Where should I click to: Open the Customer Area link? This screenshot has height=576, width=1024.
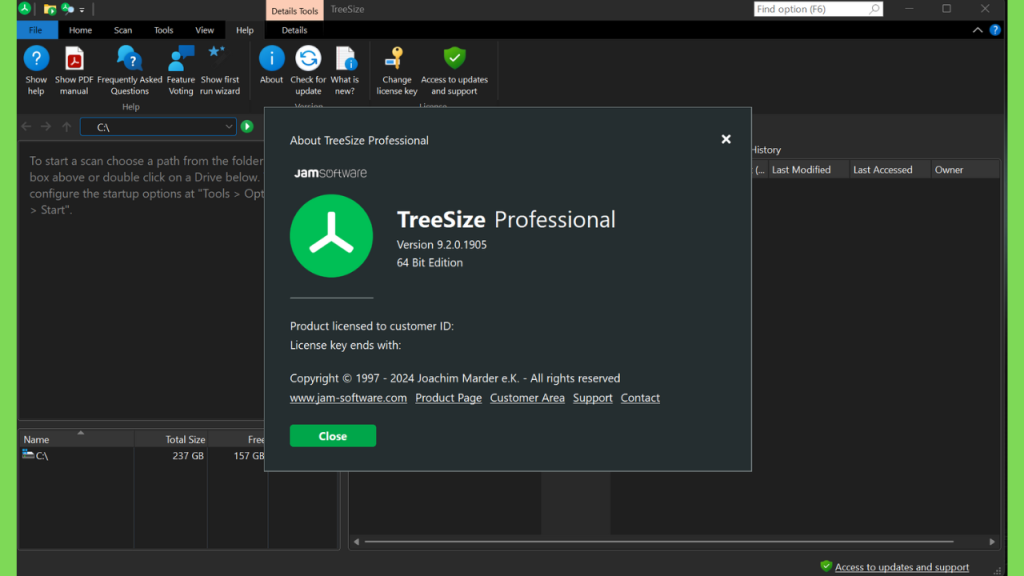point(527,398)
